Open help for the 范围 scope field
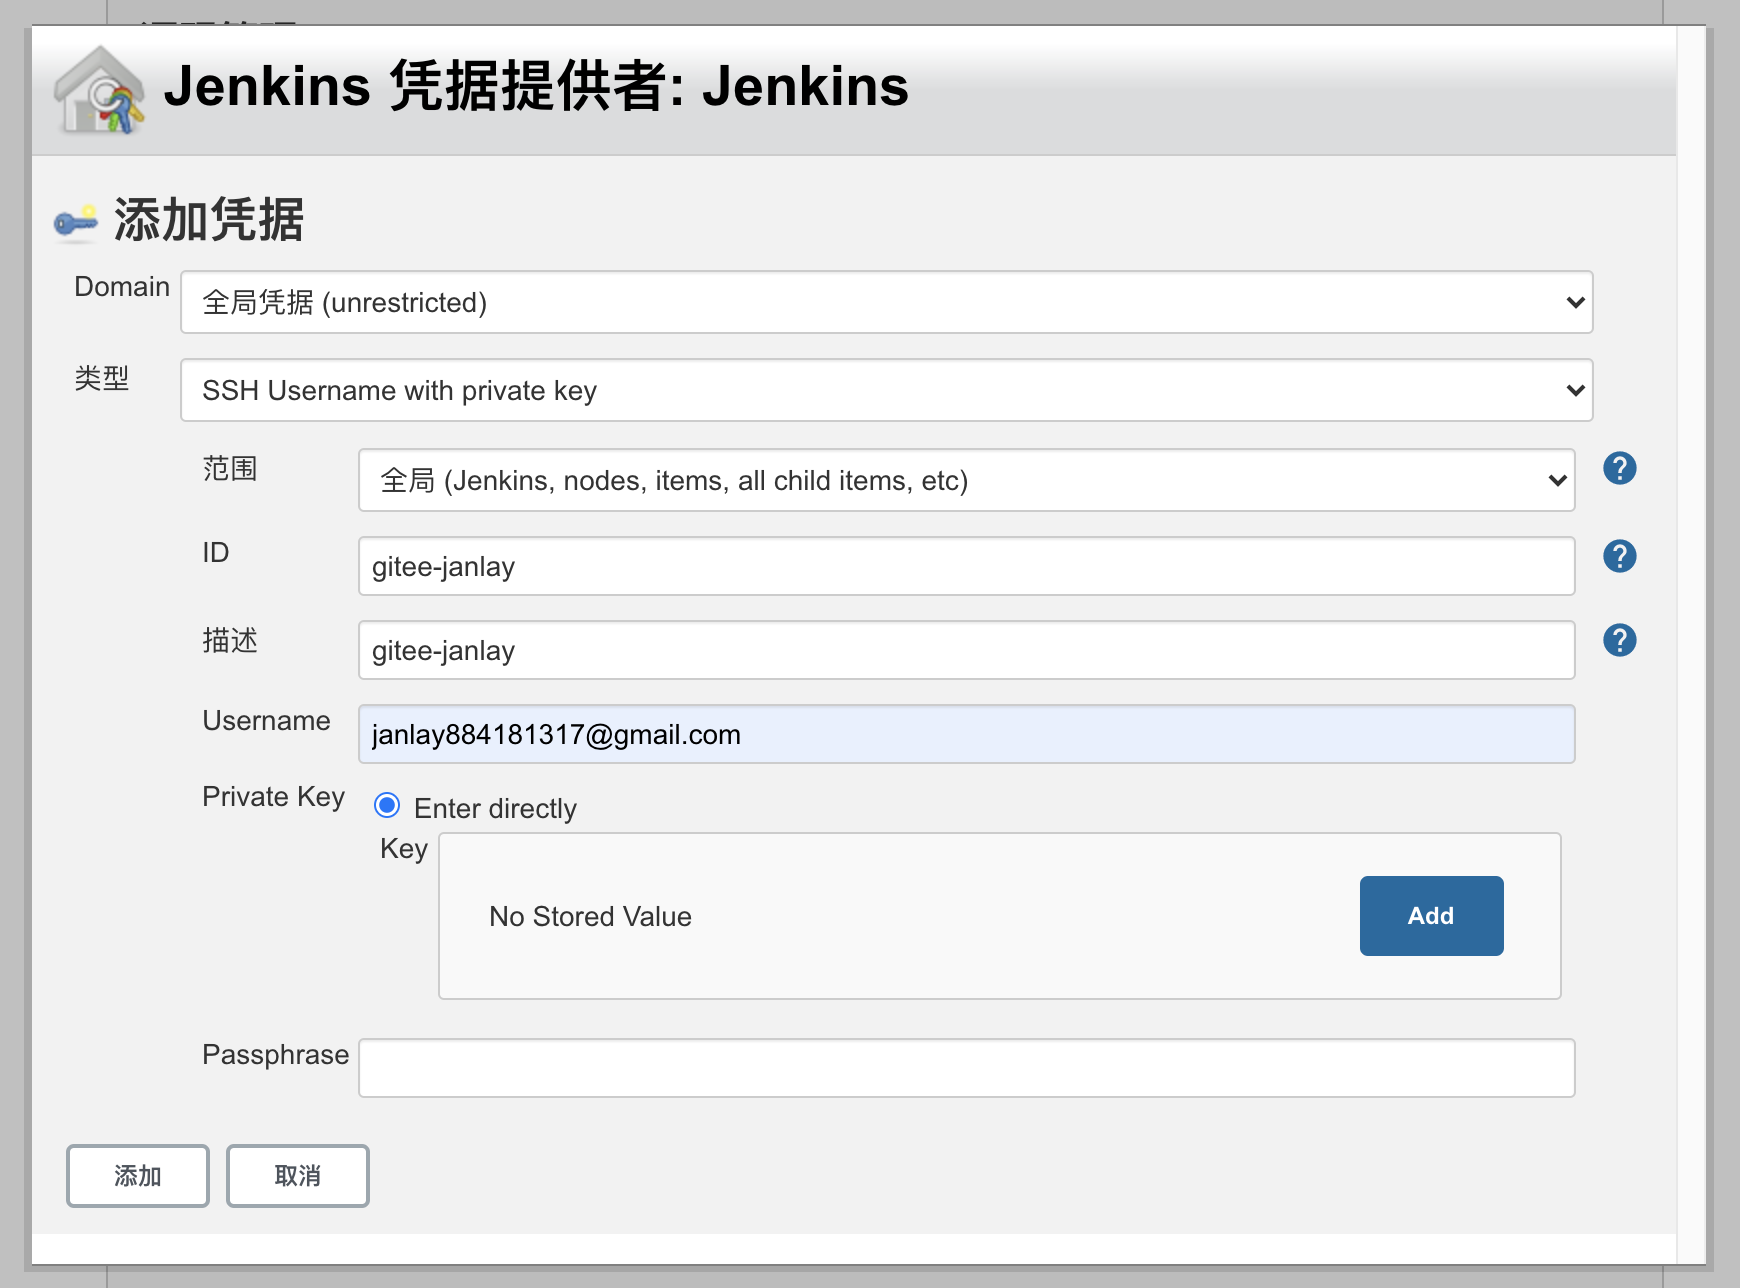The image size is (1740, 1288). point(1619,468)
